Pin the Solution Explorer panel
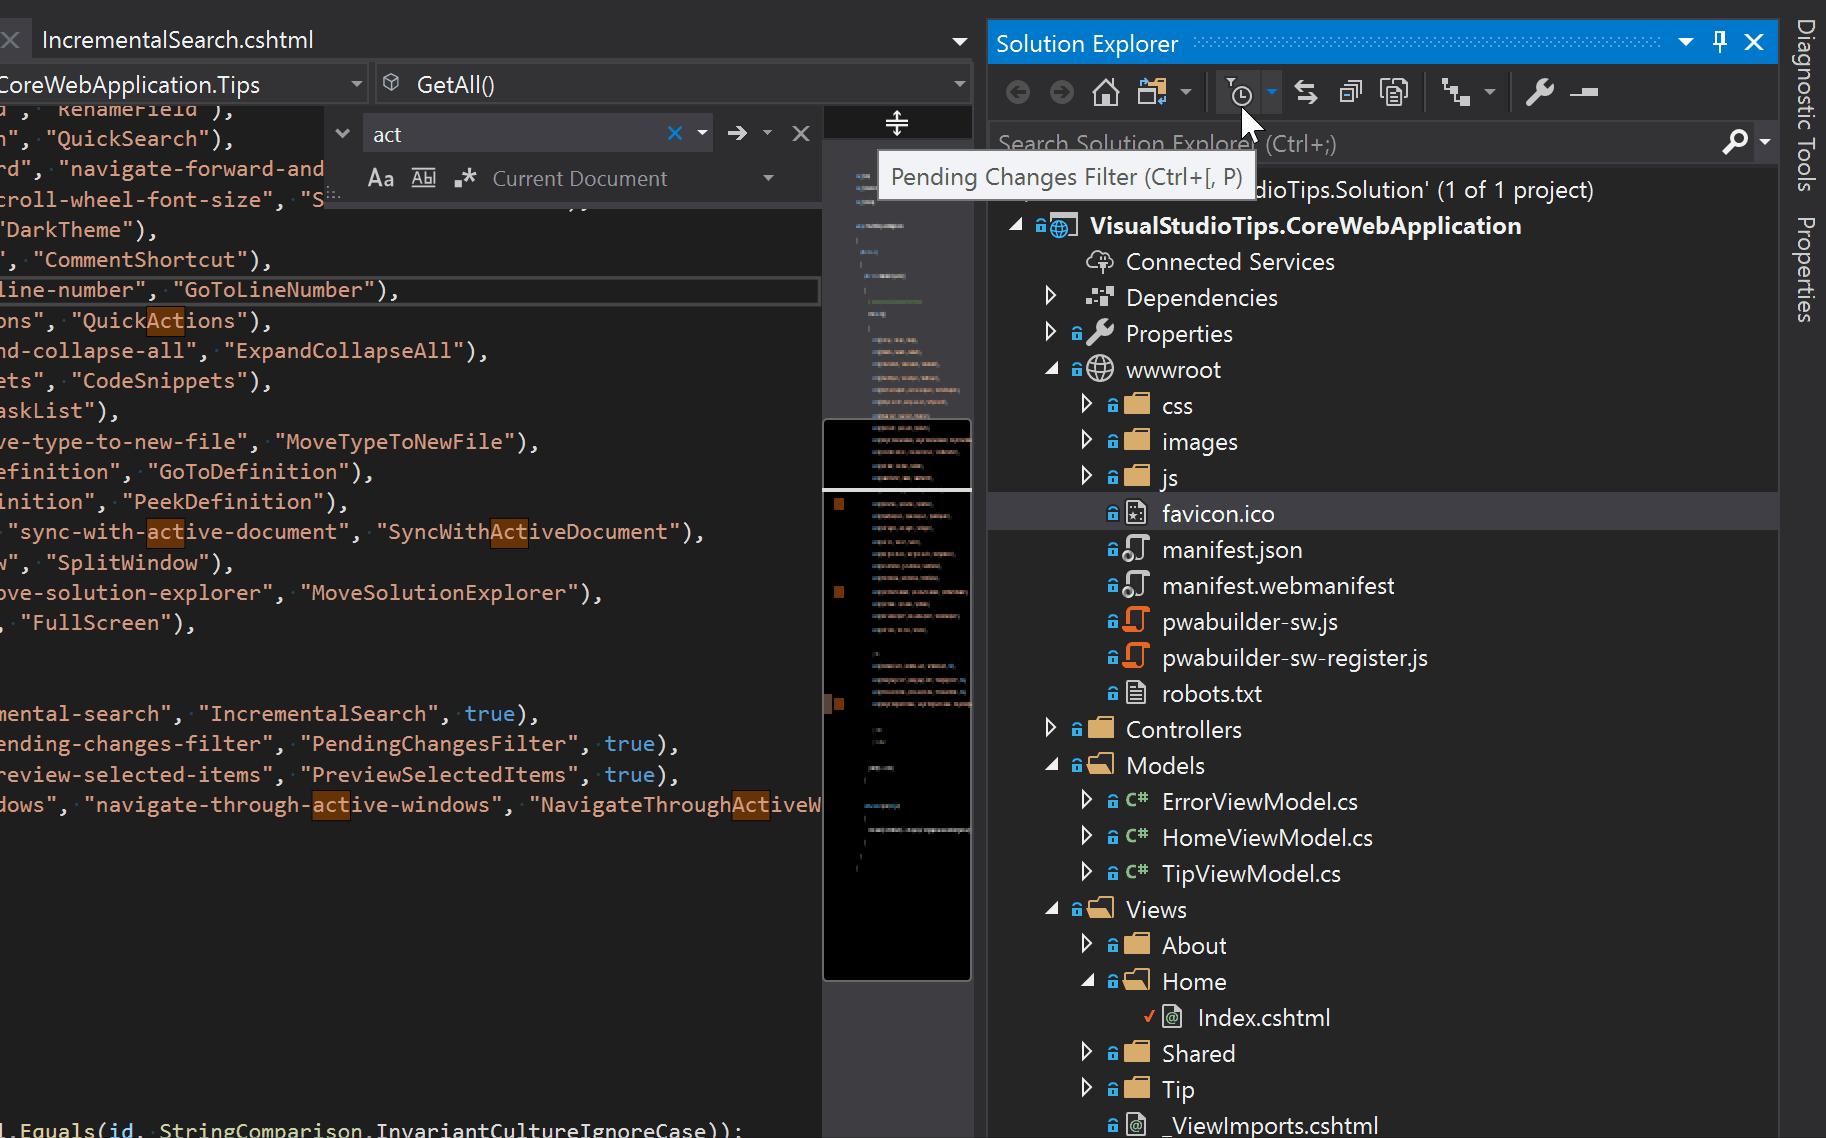This screenshot has width=1826, height=1138. pyautogui.click(x=1719, y=42)
